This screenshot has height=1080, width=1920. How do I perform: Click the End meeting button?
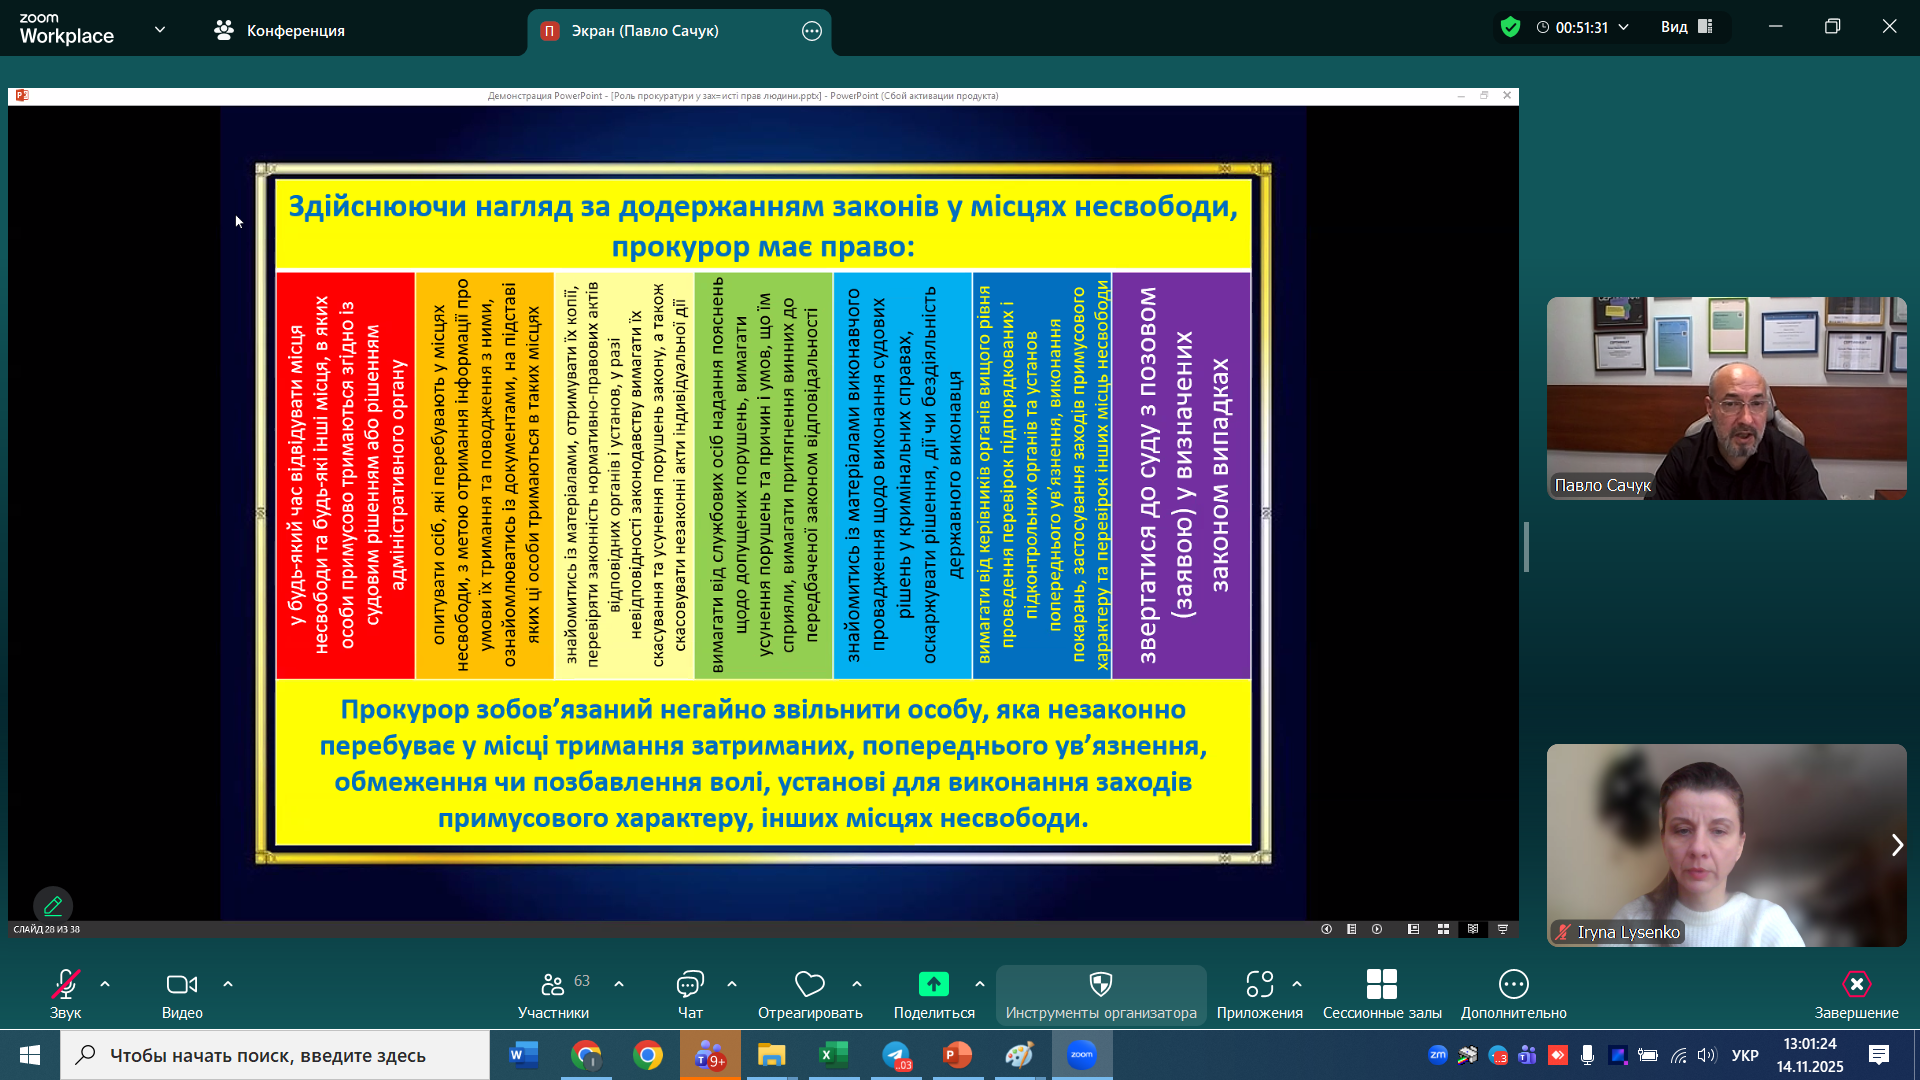pyautogui.click(x=1856, y=985)
